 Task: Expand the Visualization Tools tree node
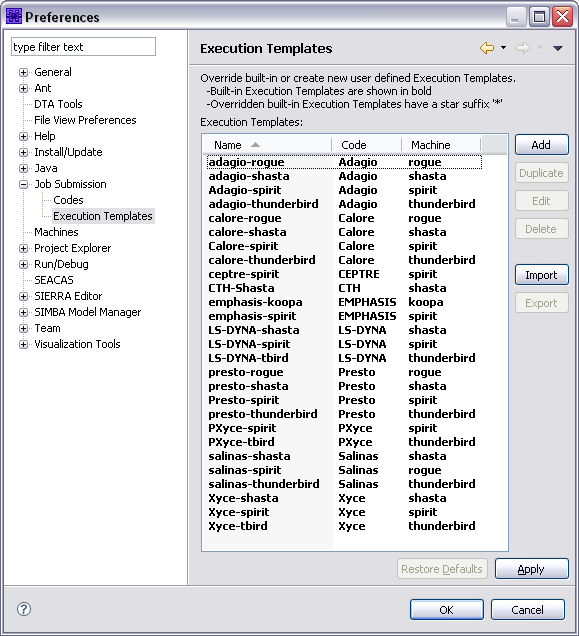[x=24, y=344]
